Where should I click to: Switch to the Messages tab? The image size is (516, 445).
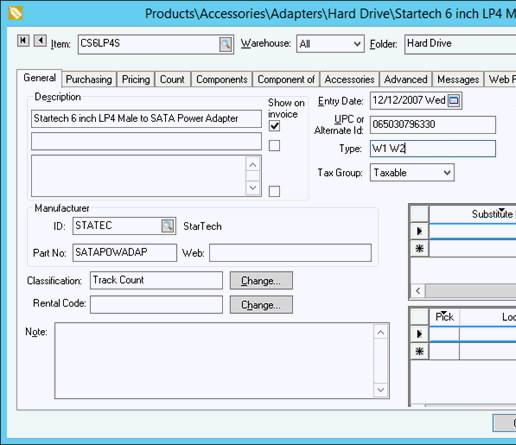tap(458, 80)
